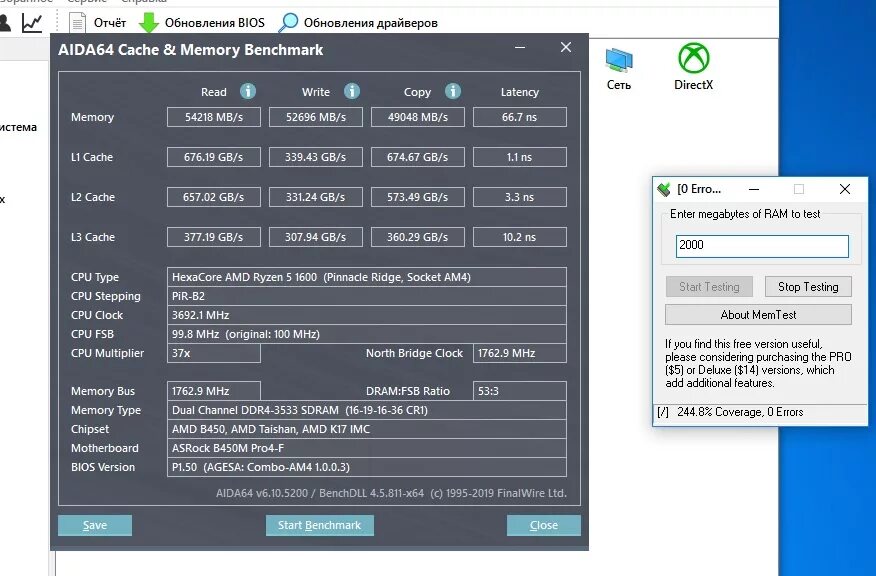Click DRAM:FSB Ratio 53:3 value
The image size is (876, 576).
pos(520,391)
